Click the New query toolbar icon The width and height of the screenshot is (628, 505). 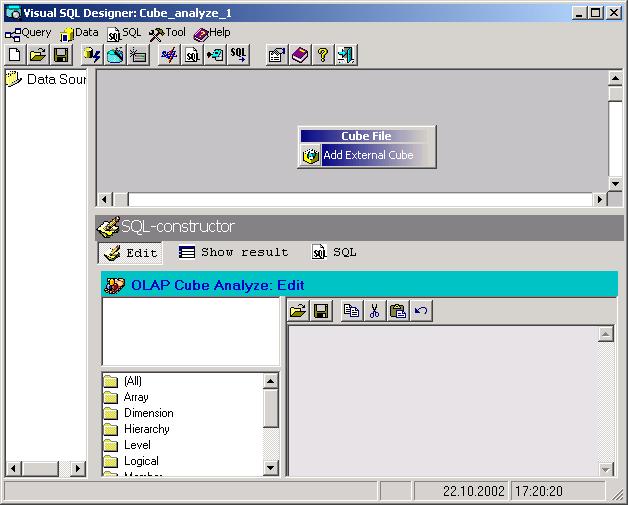[14, 55]
